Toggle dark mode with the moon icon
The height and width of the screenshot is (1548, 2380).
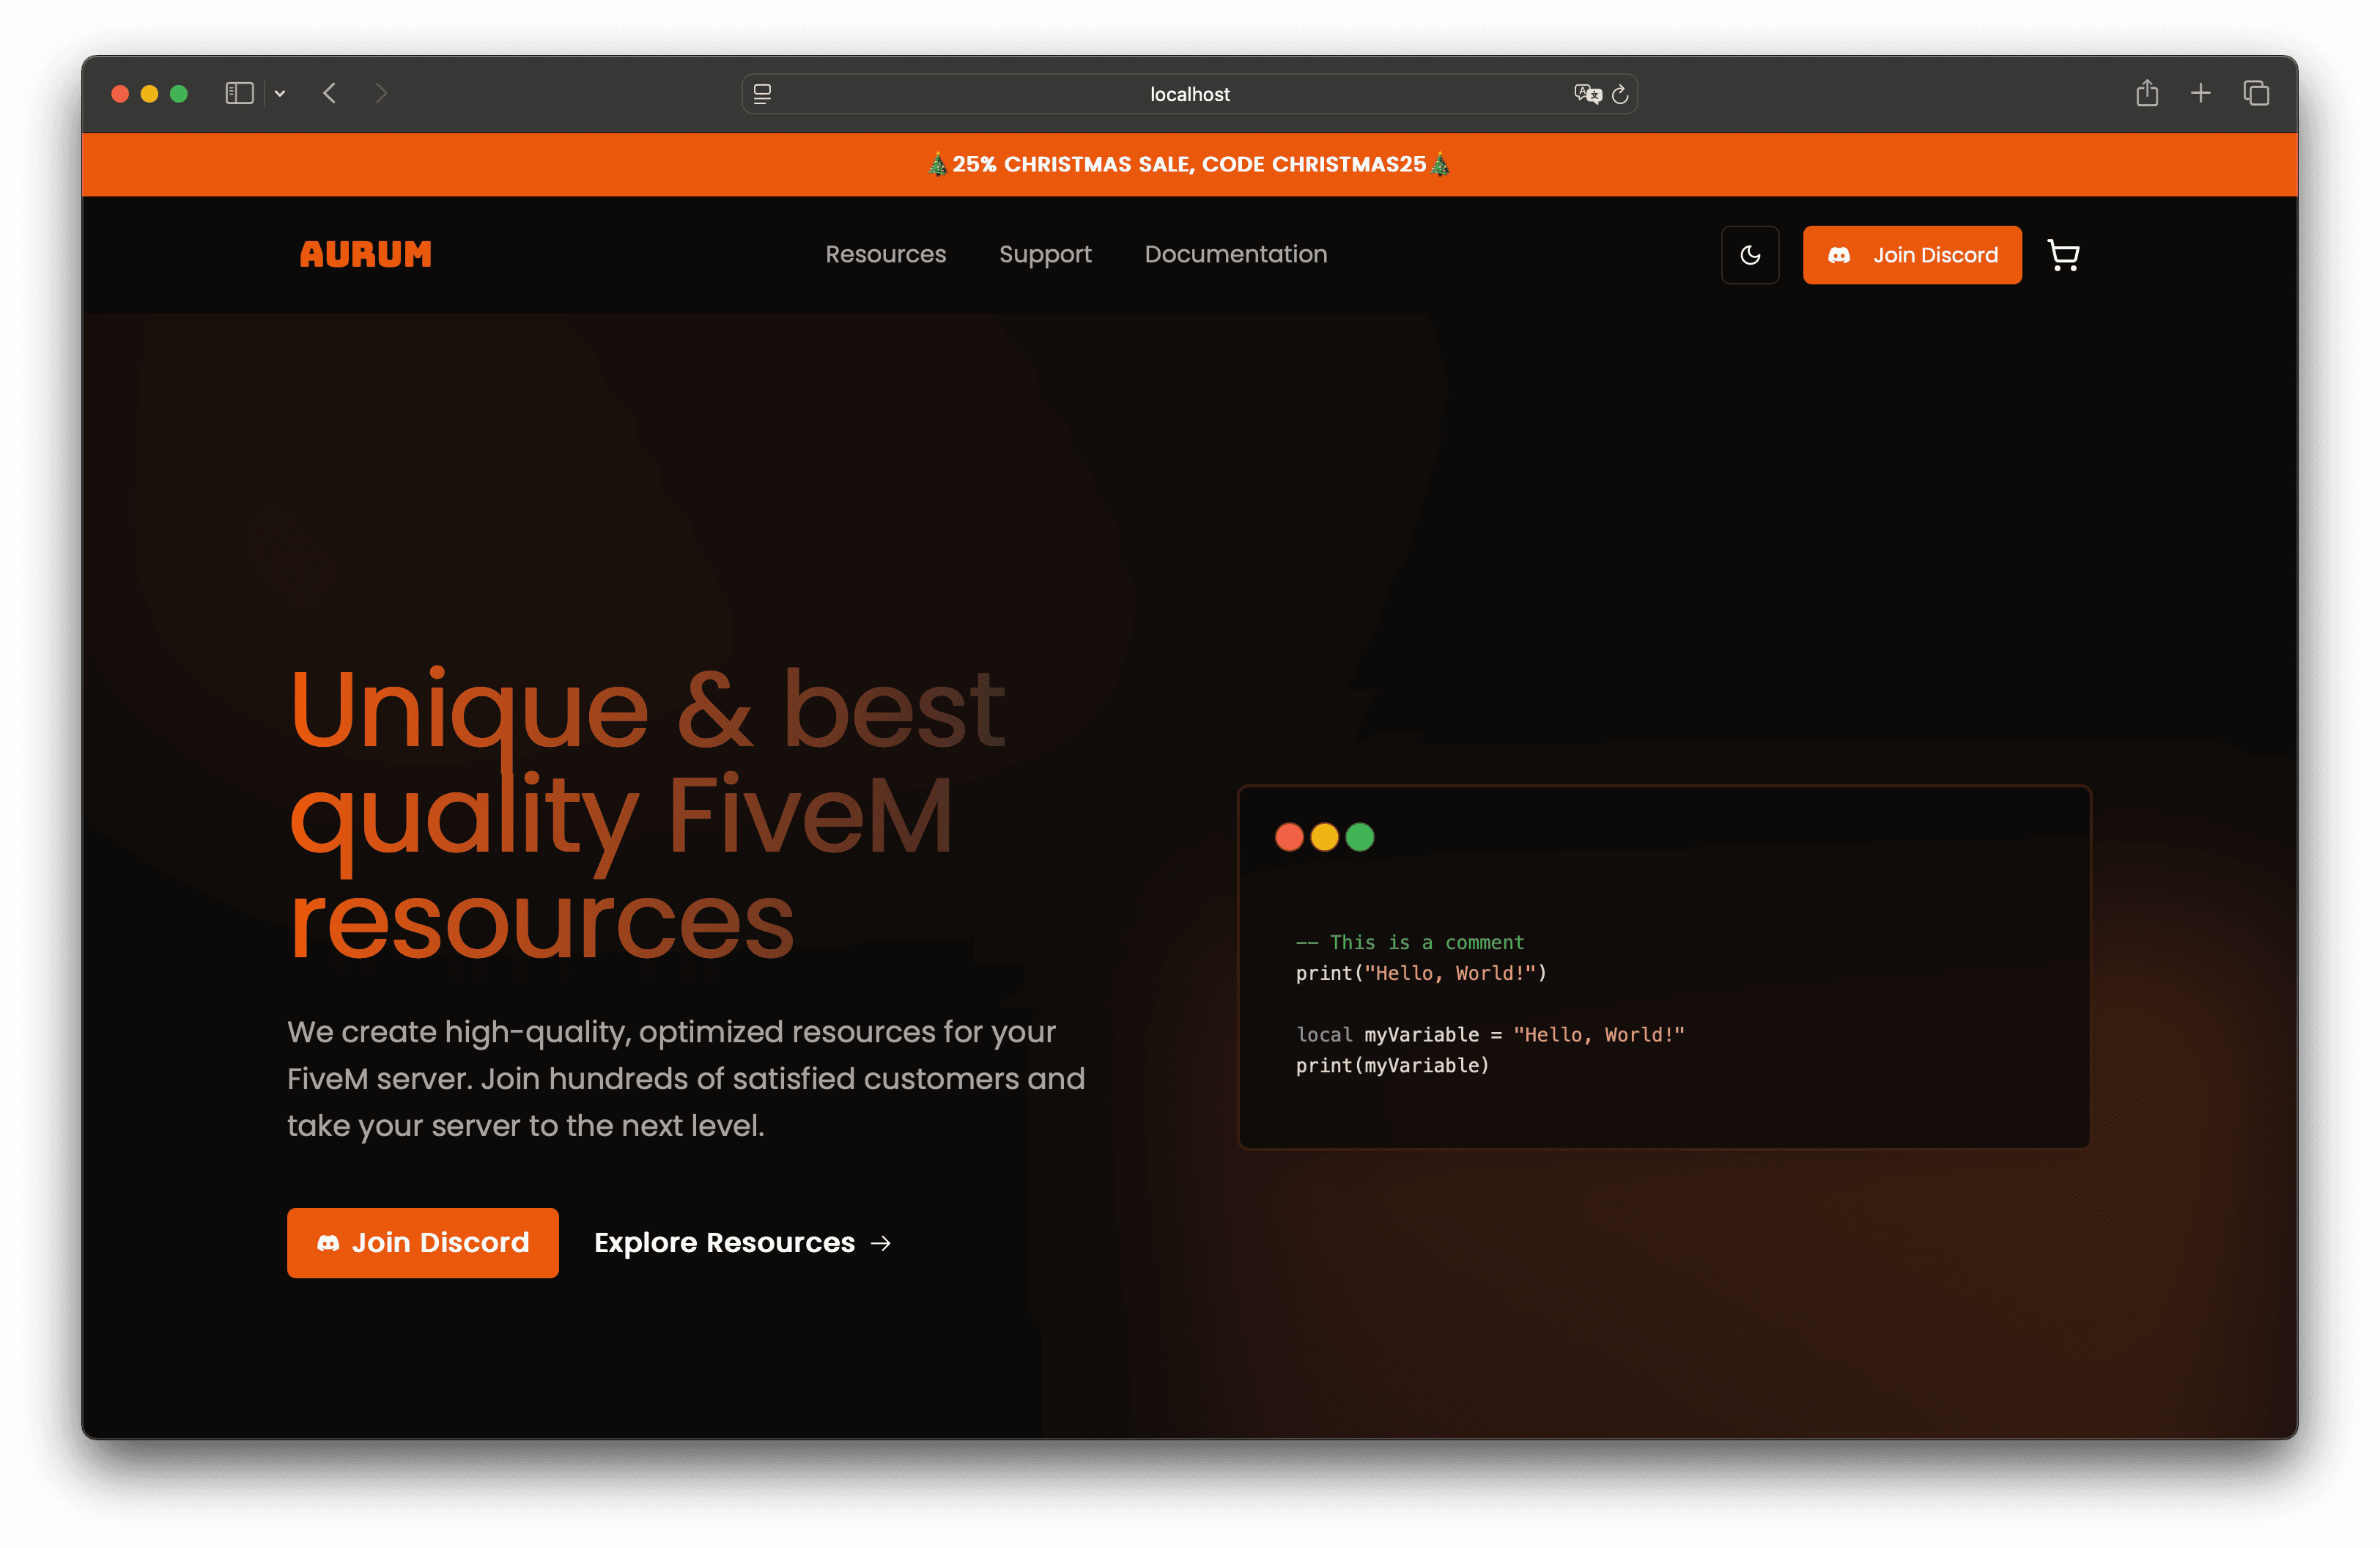coord(1750,255)
